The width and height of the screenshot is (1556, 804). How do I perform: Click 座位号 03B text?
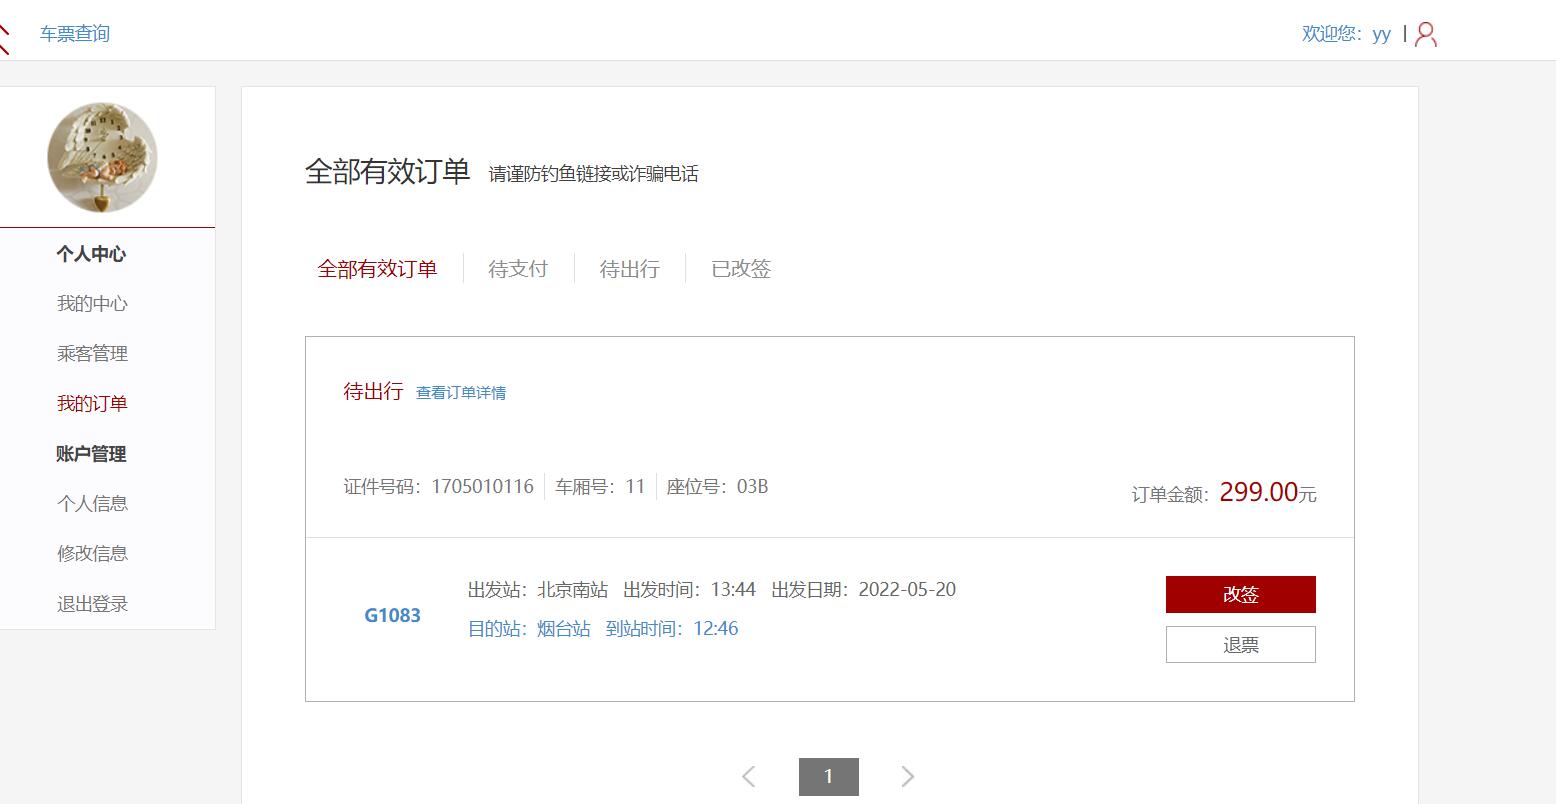coord(717,487)
